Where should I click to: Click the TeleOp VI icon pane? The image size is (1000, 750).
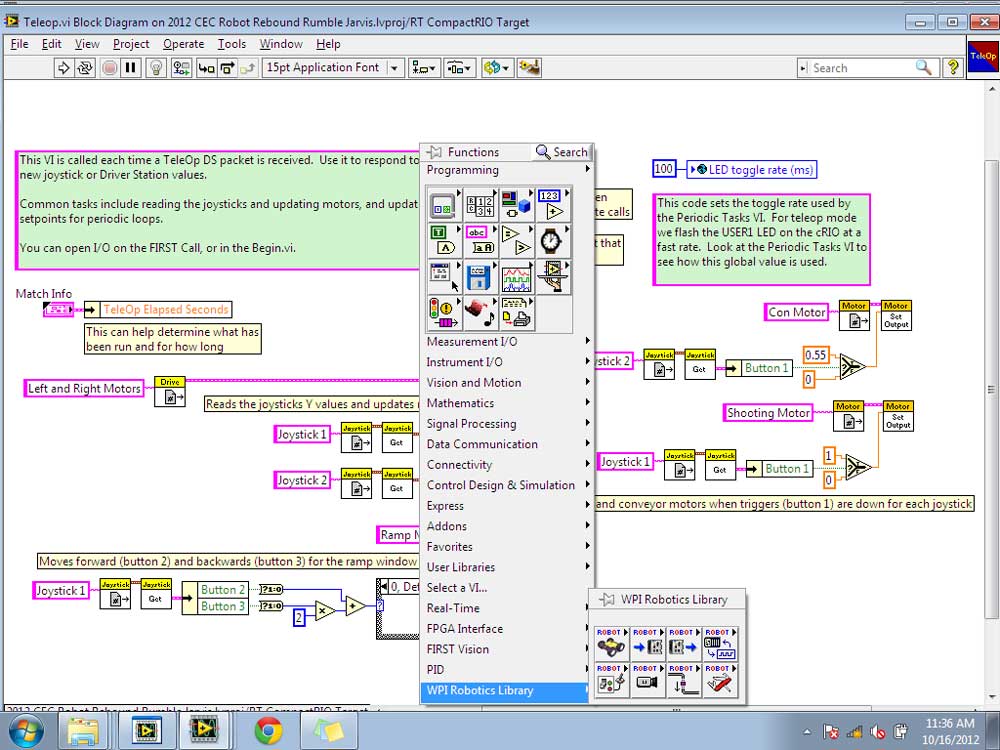[x=983, y=59]
